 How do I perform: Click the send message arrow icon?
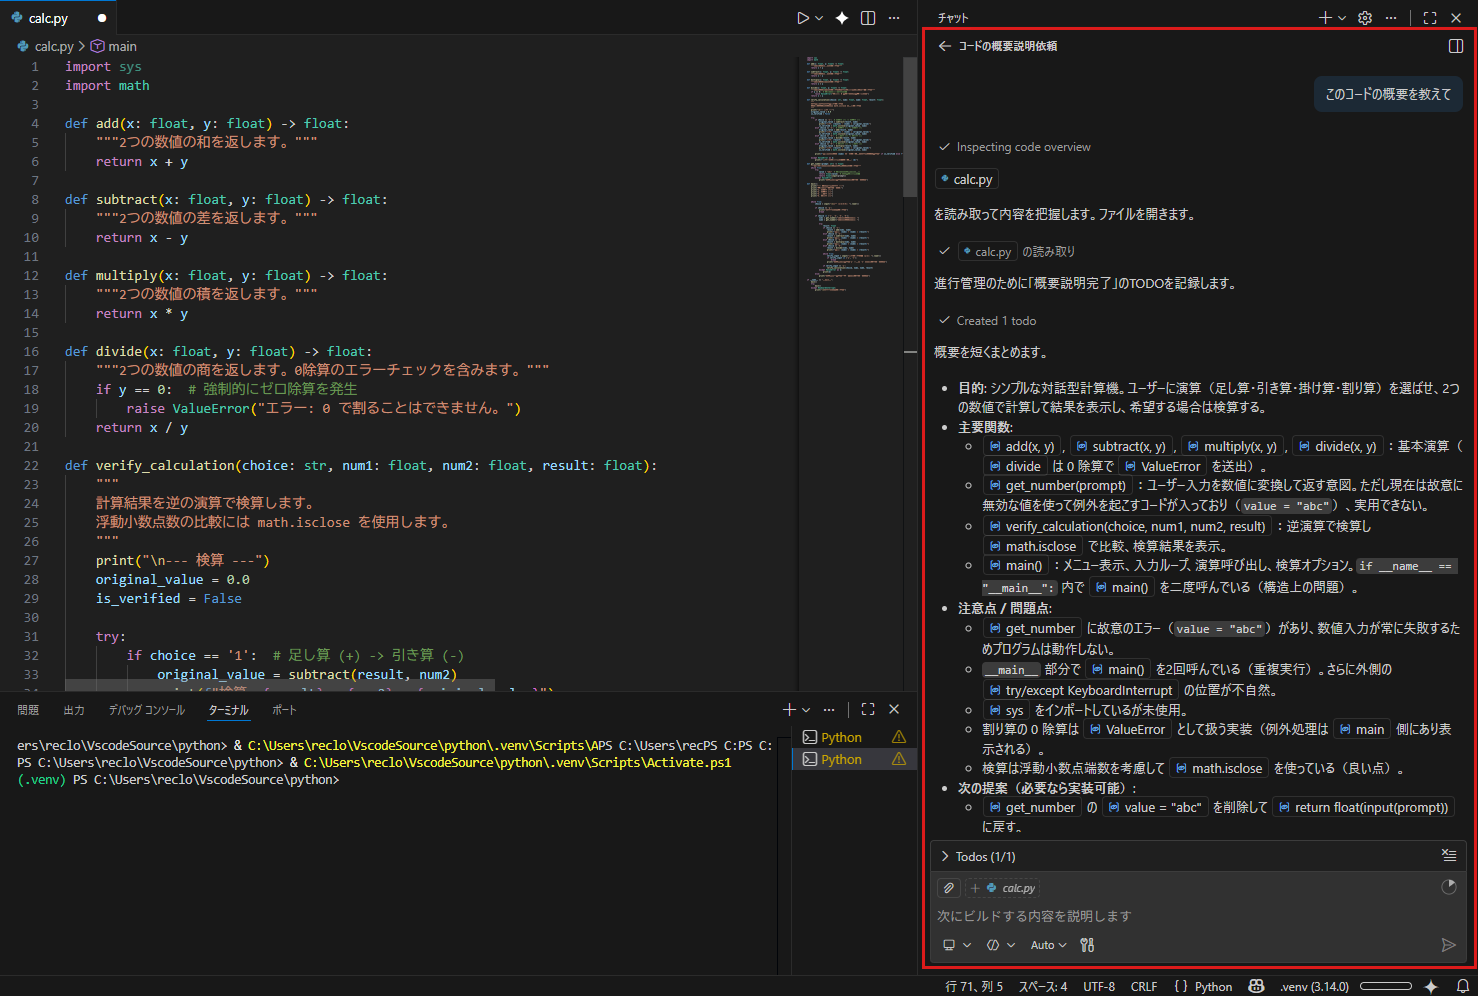pos(1447,945)
